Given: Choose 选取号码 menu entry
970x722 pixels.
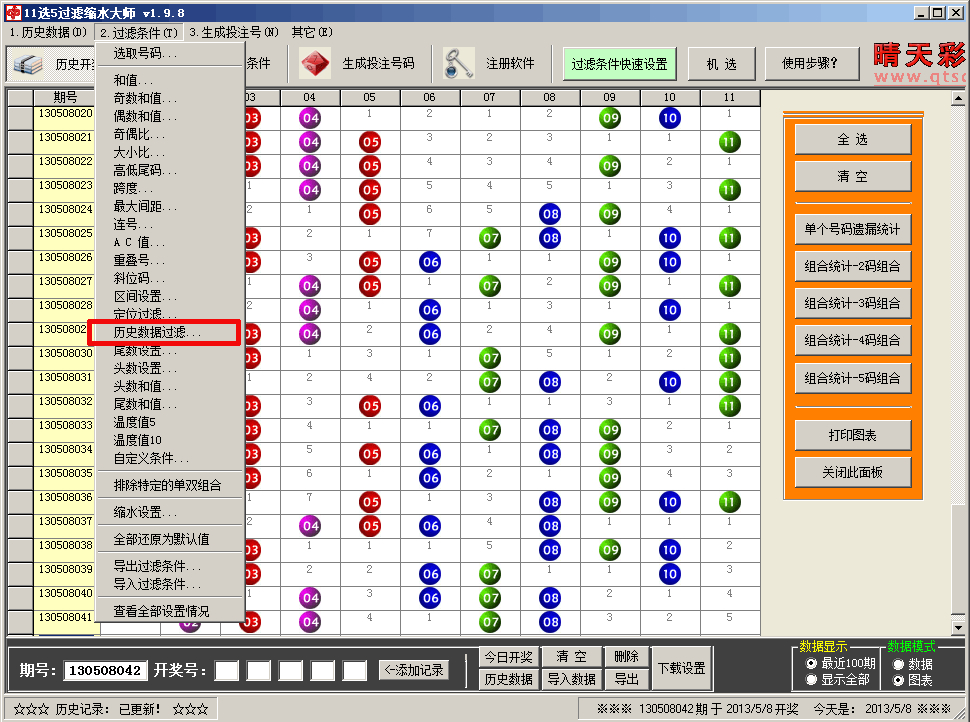Looking at the screenshot, I should pos(170,54).
